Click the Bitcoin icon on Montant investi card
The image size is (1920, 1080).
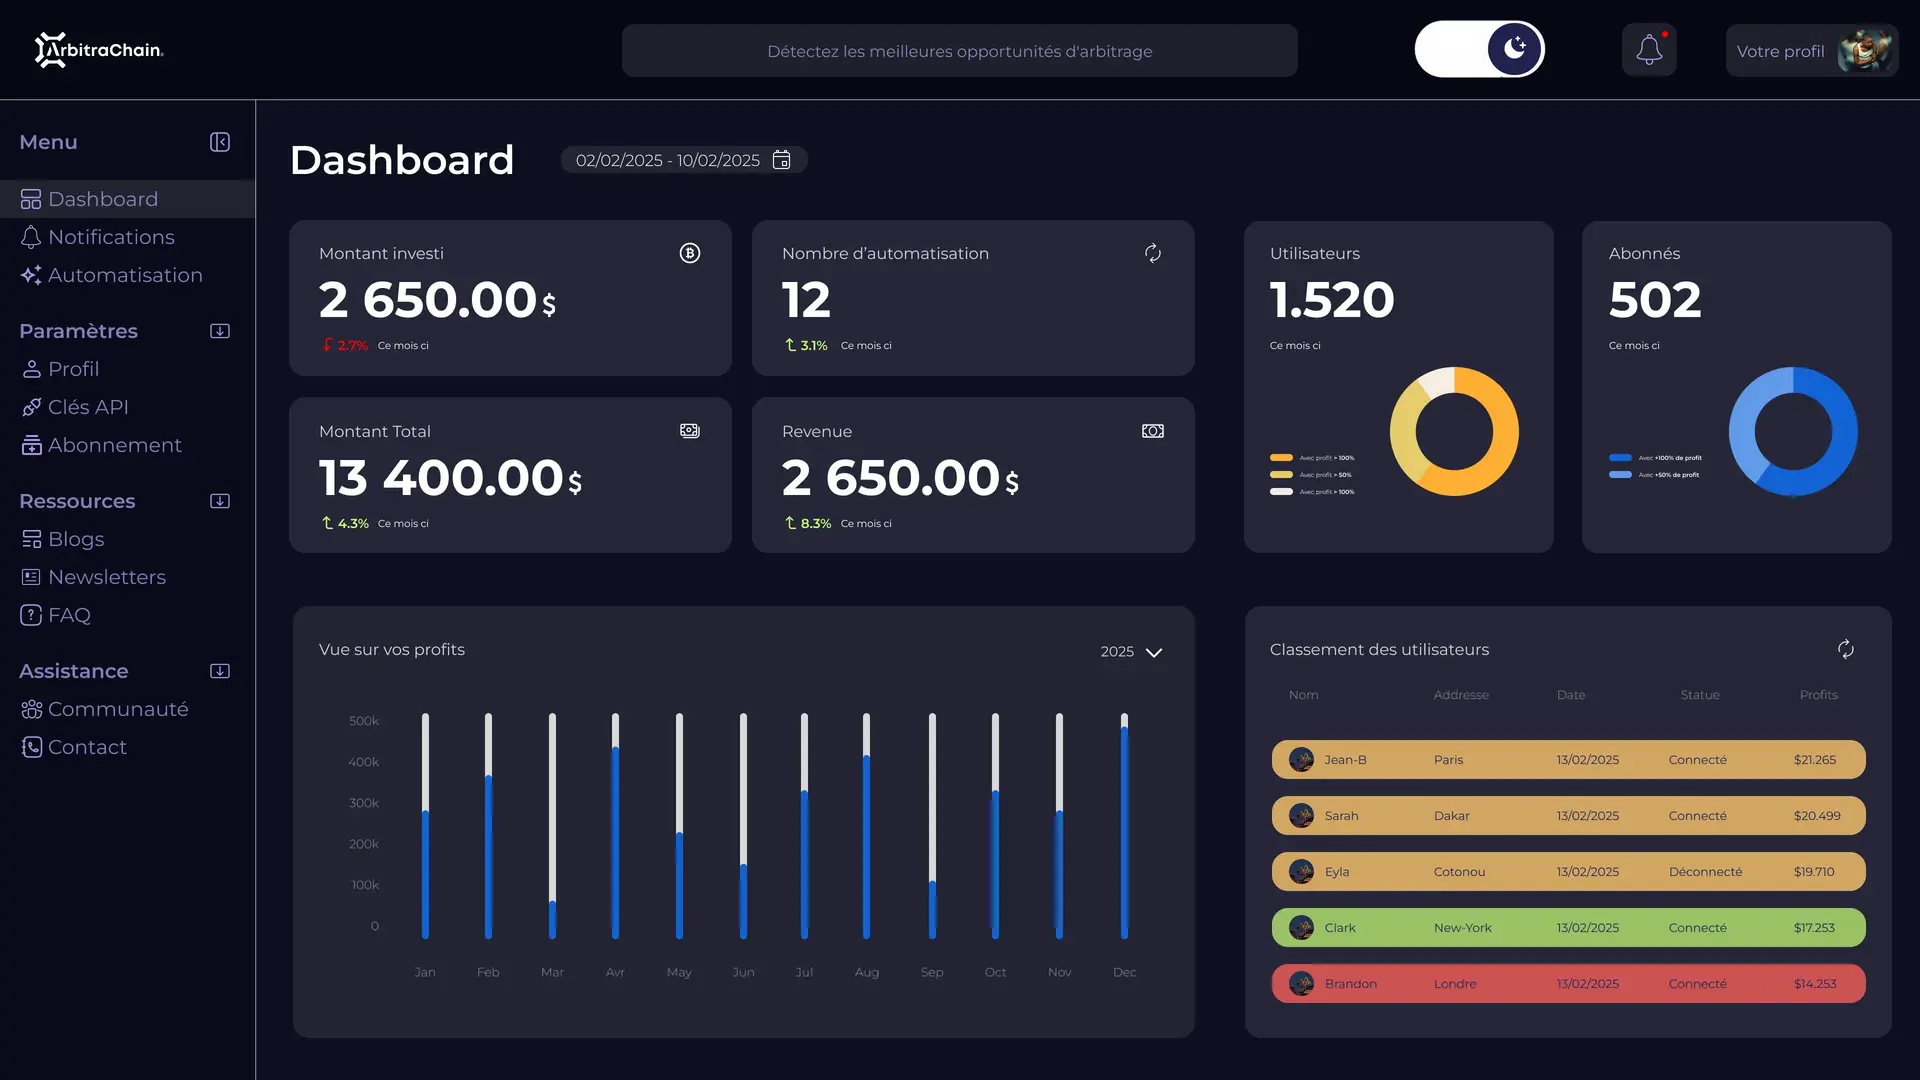[x=689, y=253]
